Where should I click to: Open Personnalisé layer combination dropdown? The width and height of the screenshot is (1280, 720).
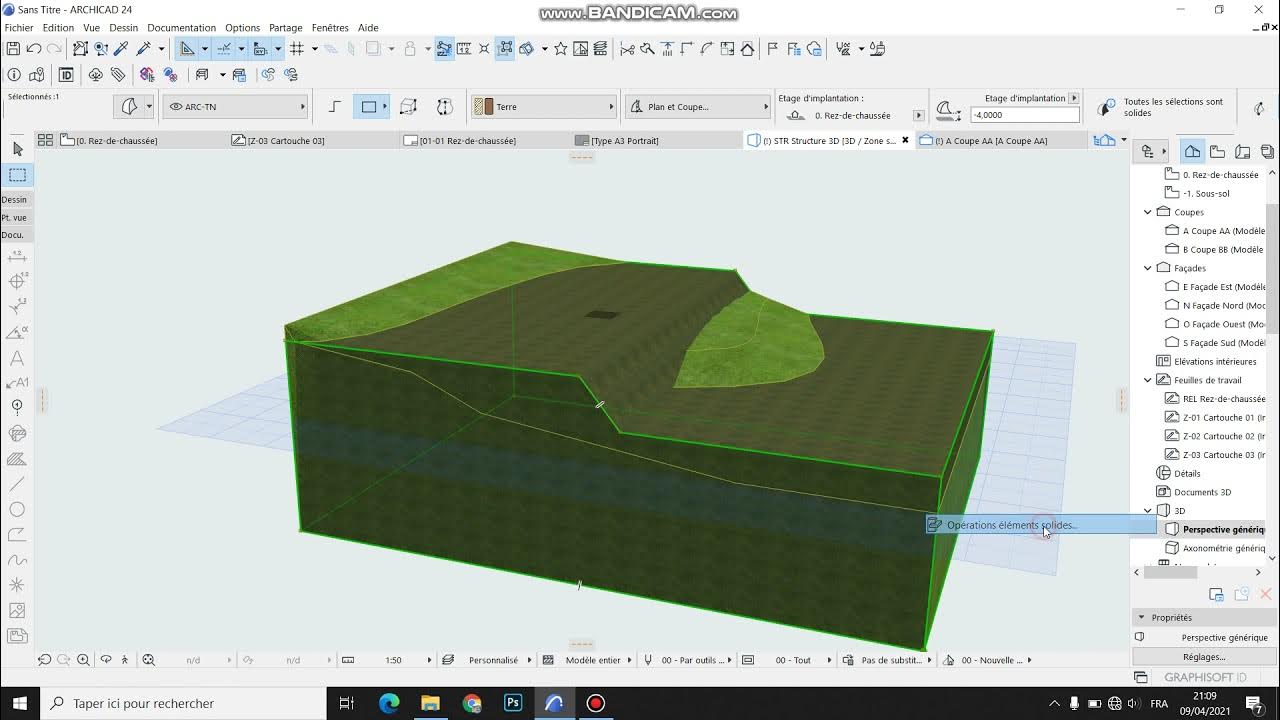point(487,660)
